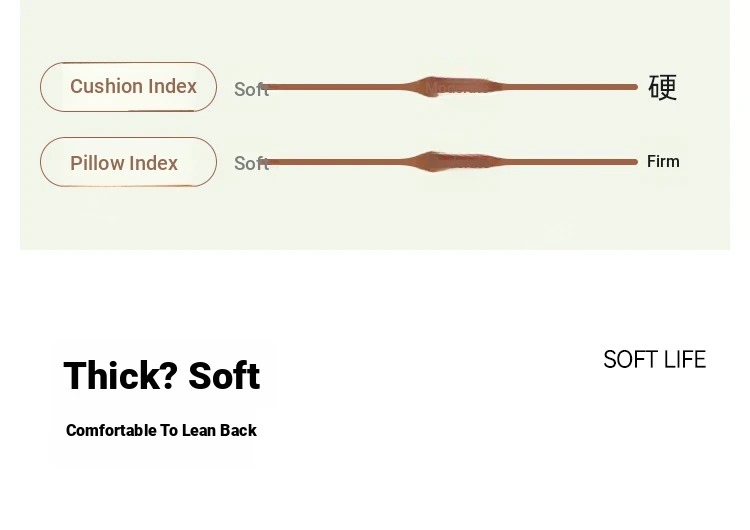Click the word 'Cushion' in the first pill
This screenshot has width=750, height=530.
pyautogui.click(x=106, y=87)
